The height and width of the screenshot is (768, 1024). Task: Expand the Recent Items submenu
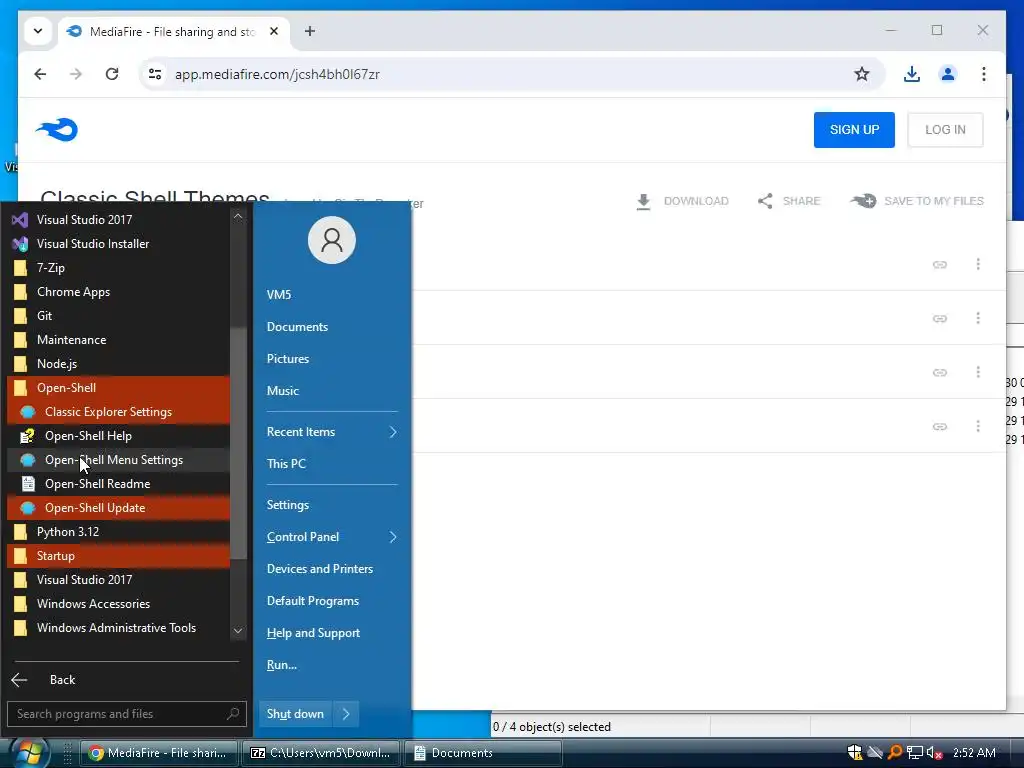pos(332,432)
